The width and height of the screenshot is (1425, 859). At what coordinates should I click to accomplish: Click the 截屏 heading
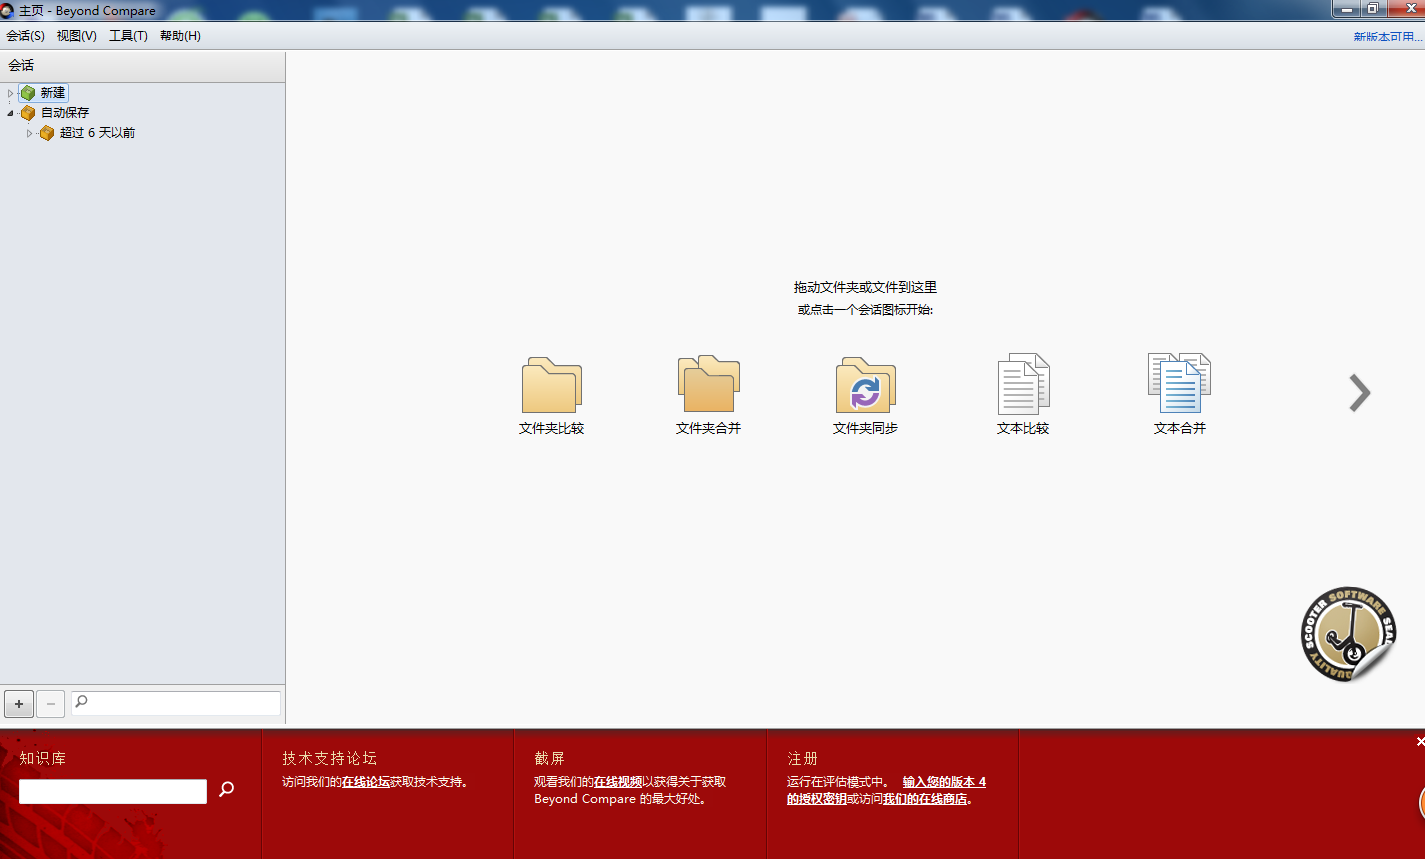pyautogui.click(x=550, y=759)
